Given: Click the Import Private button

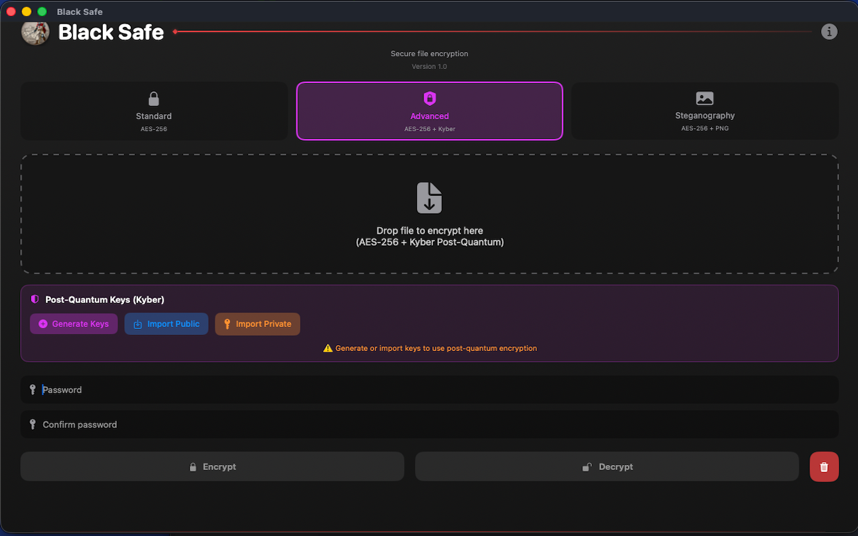Looking at the screenshot, I should pyautogui.click(x=257, y=324).
